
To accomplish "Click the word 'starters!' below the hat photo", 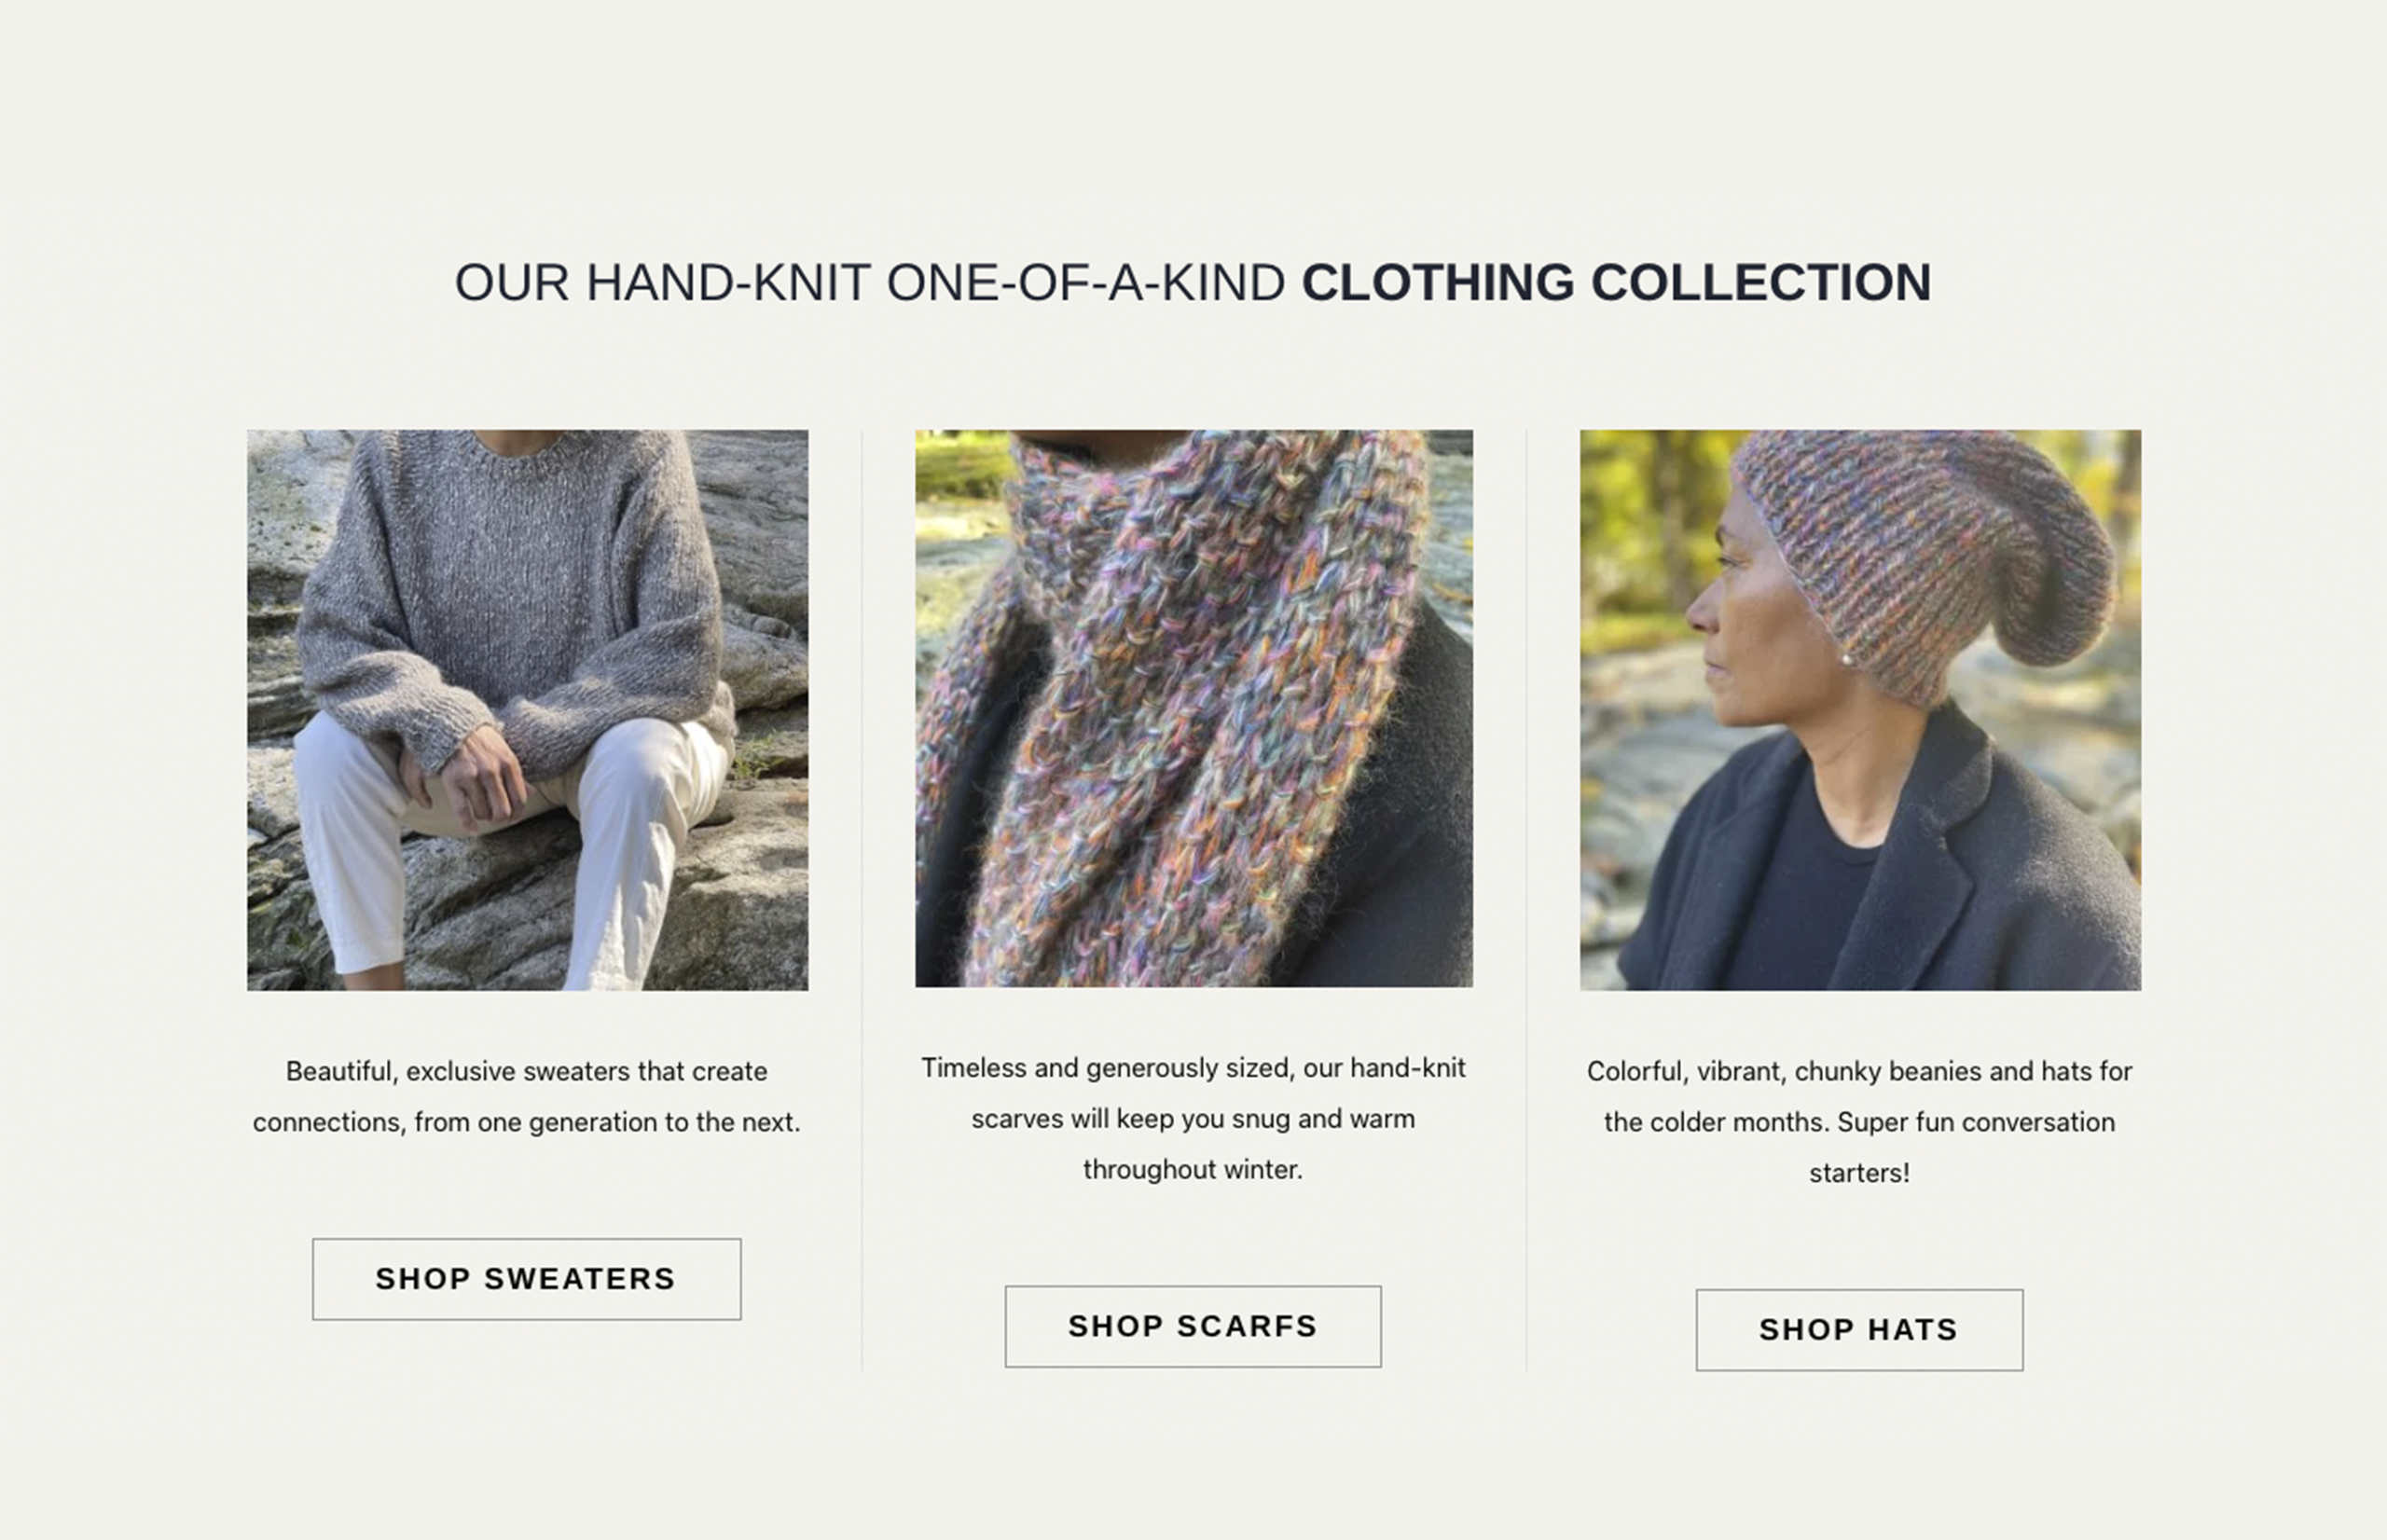I will point(1859,1173).
